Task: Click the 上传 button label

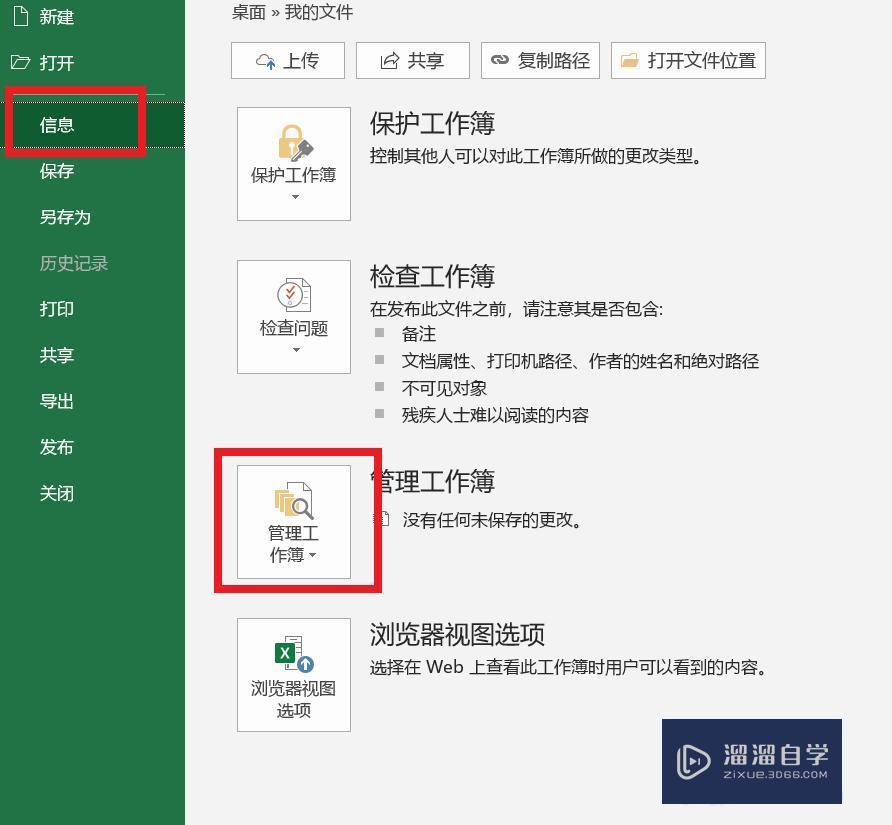Action: click(x=302, y=60)
